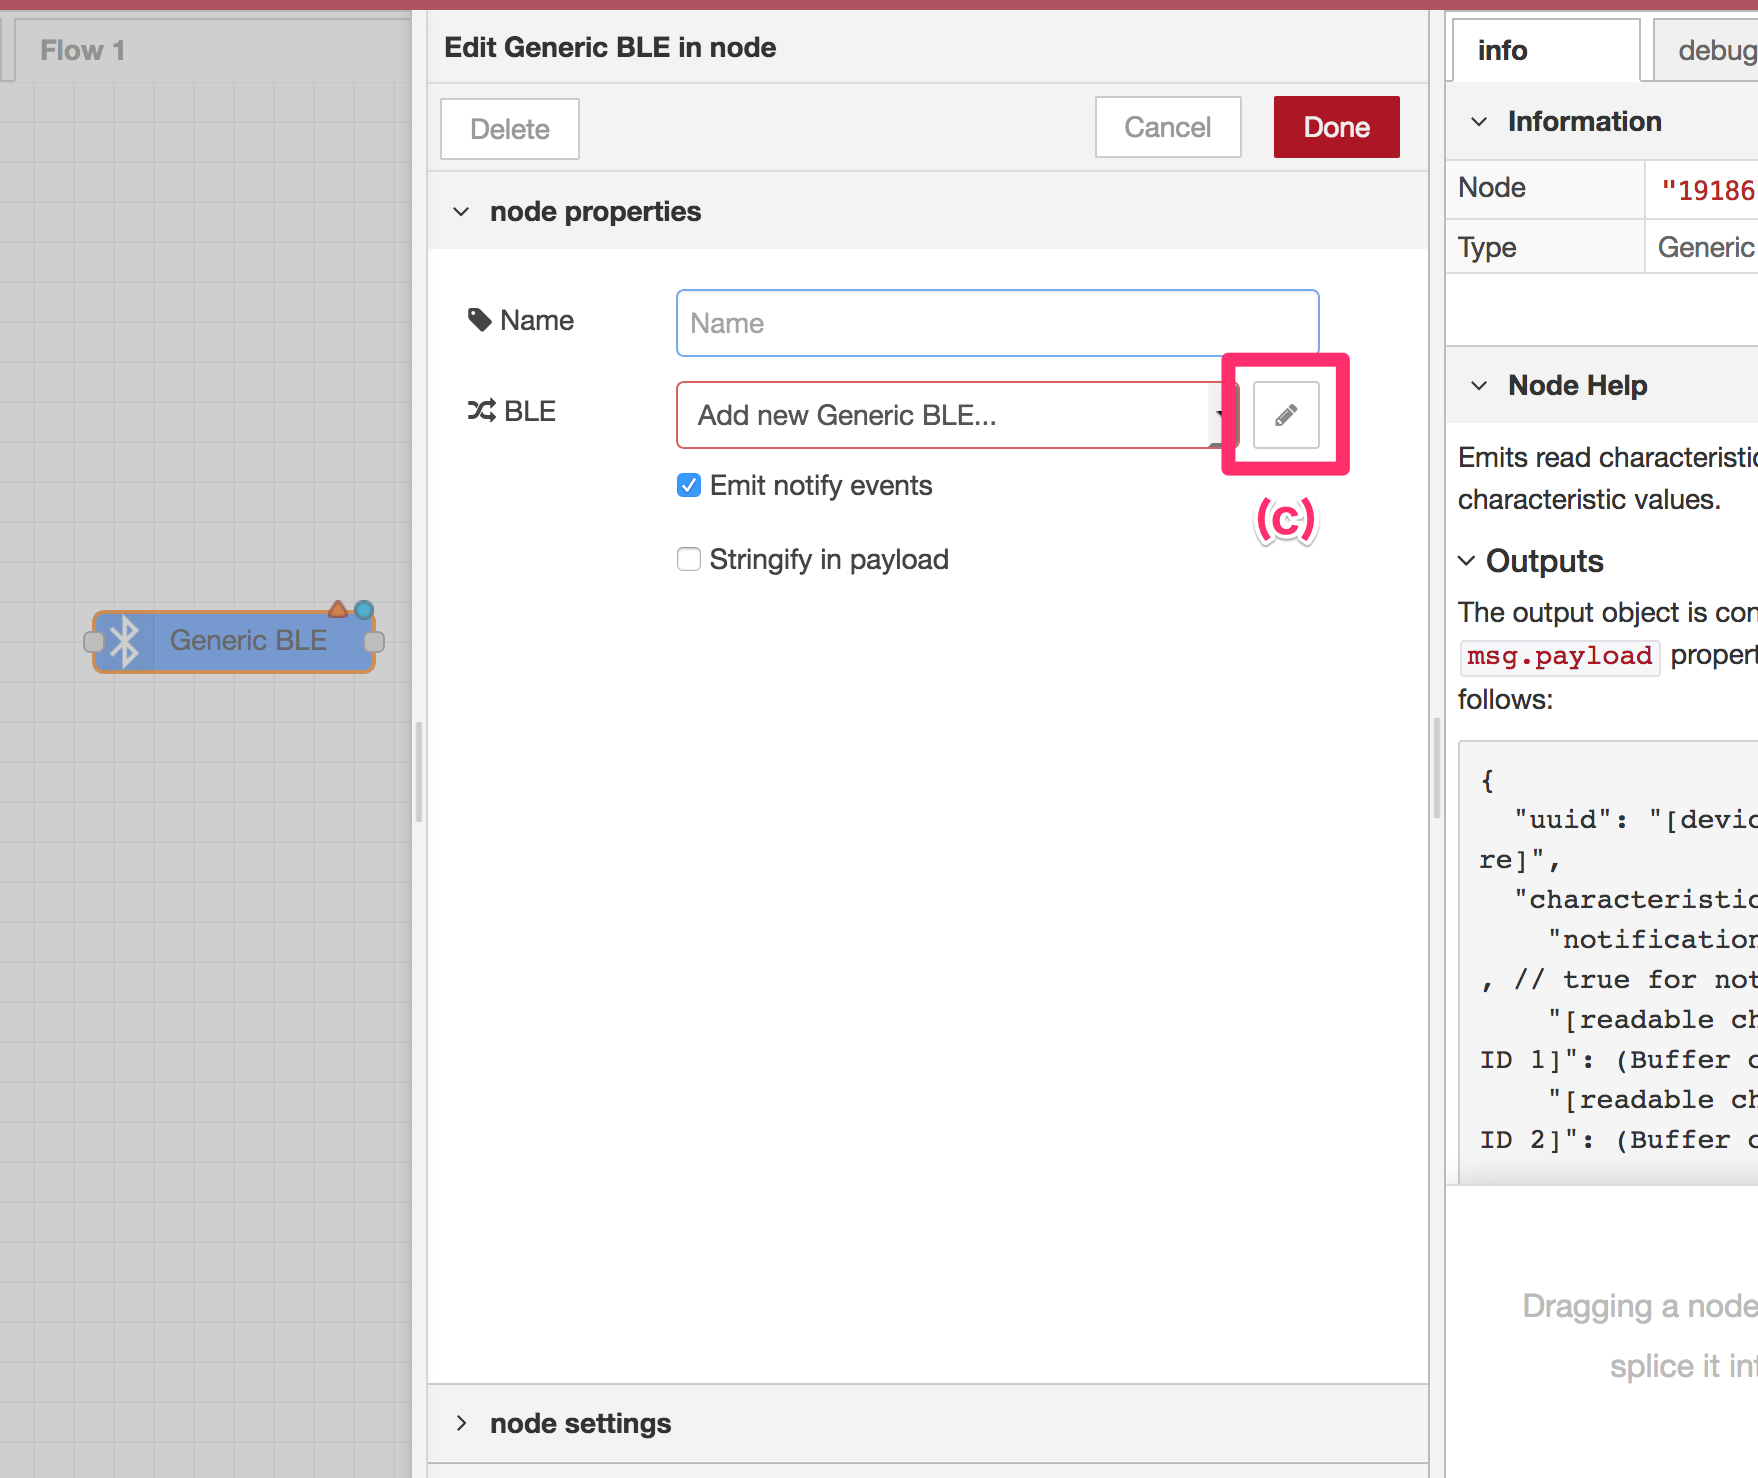Screen dimensions: 1758x1478
Task: Click the blue changed-status dot on node
Action: point(364,609)
